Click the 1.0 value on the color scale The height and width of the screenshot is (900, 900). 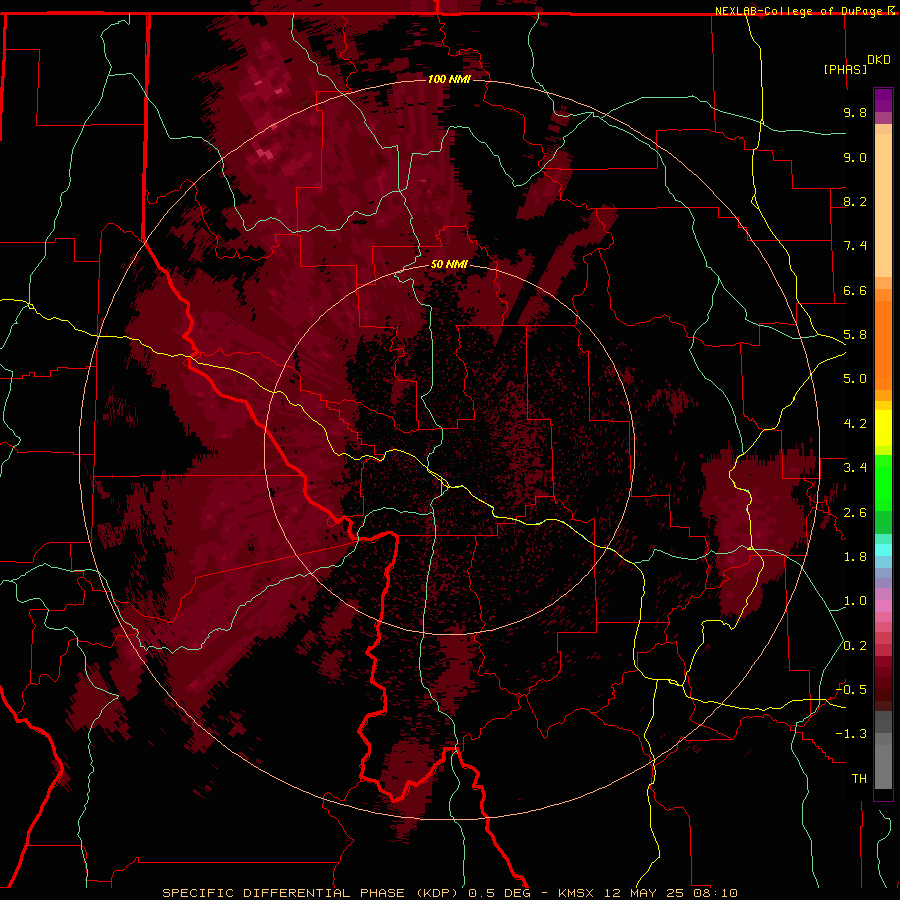tap(855, 601)
